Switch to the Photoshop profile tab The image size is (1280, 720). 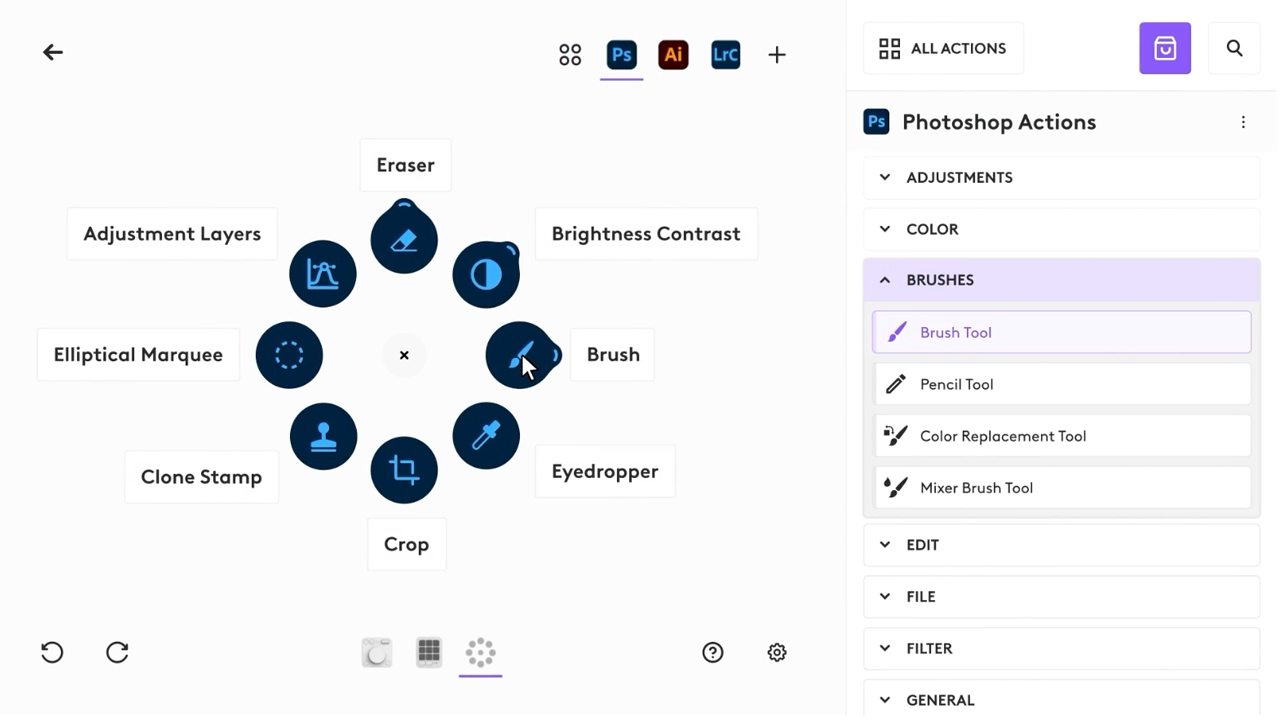621,54
